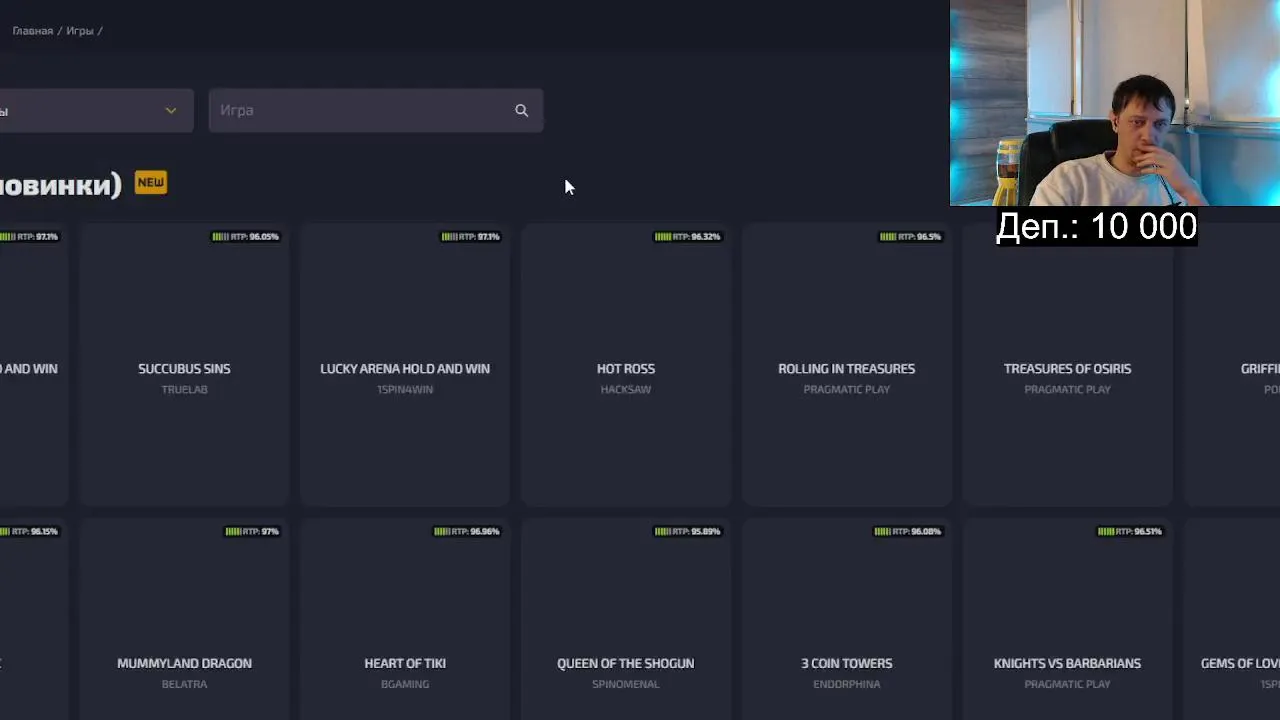Click RTP 96.05% badge on Succubus Sins
This screenshot has height=720, width=1280.
click(246, 237)
